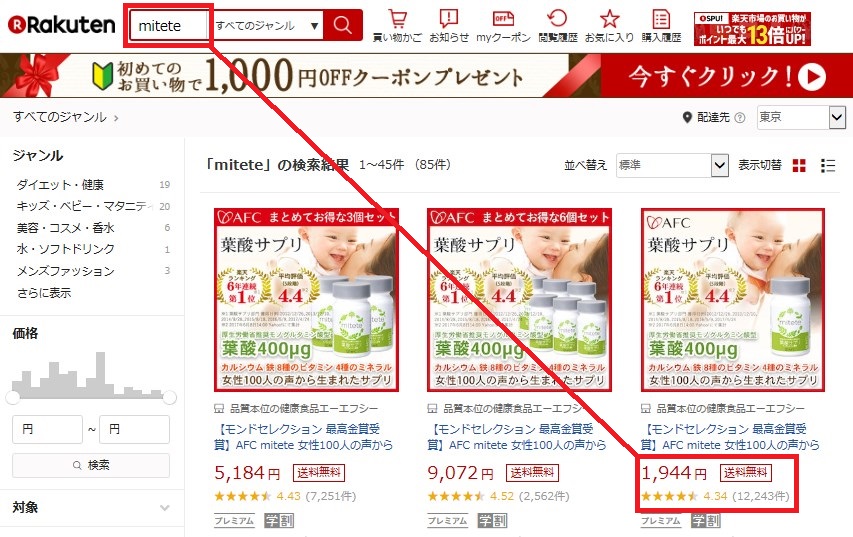This screenshot has height=537, width=853.
Task: Click the left price range slider handle
Action: 13,398
